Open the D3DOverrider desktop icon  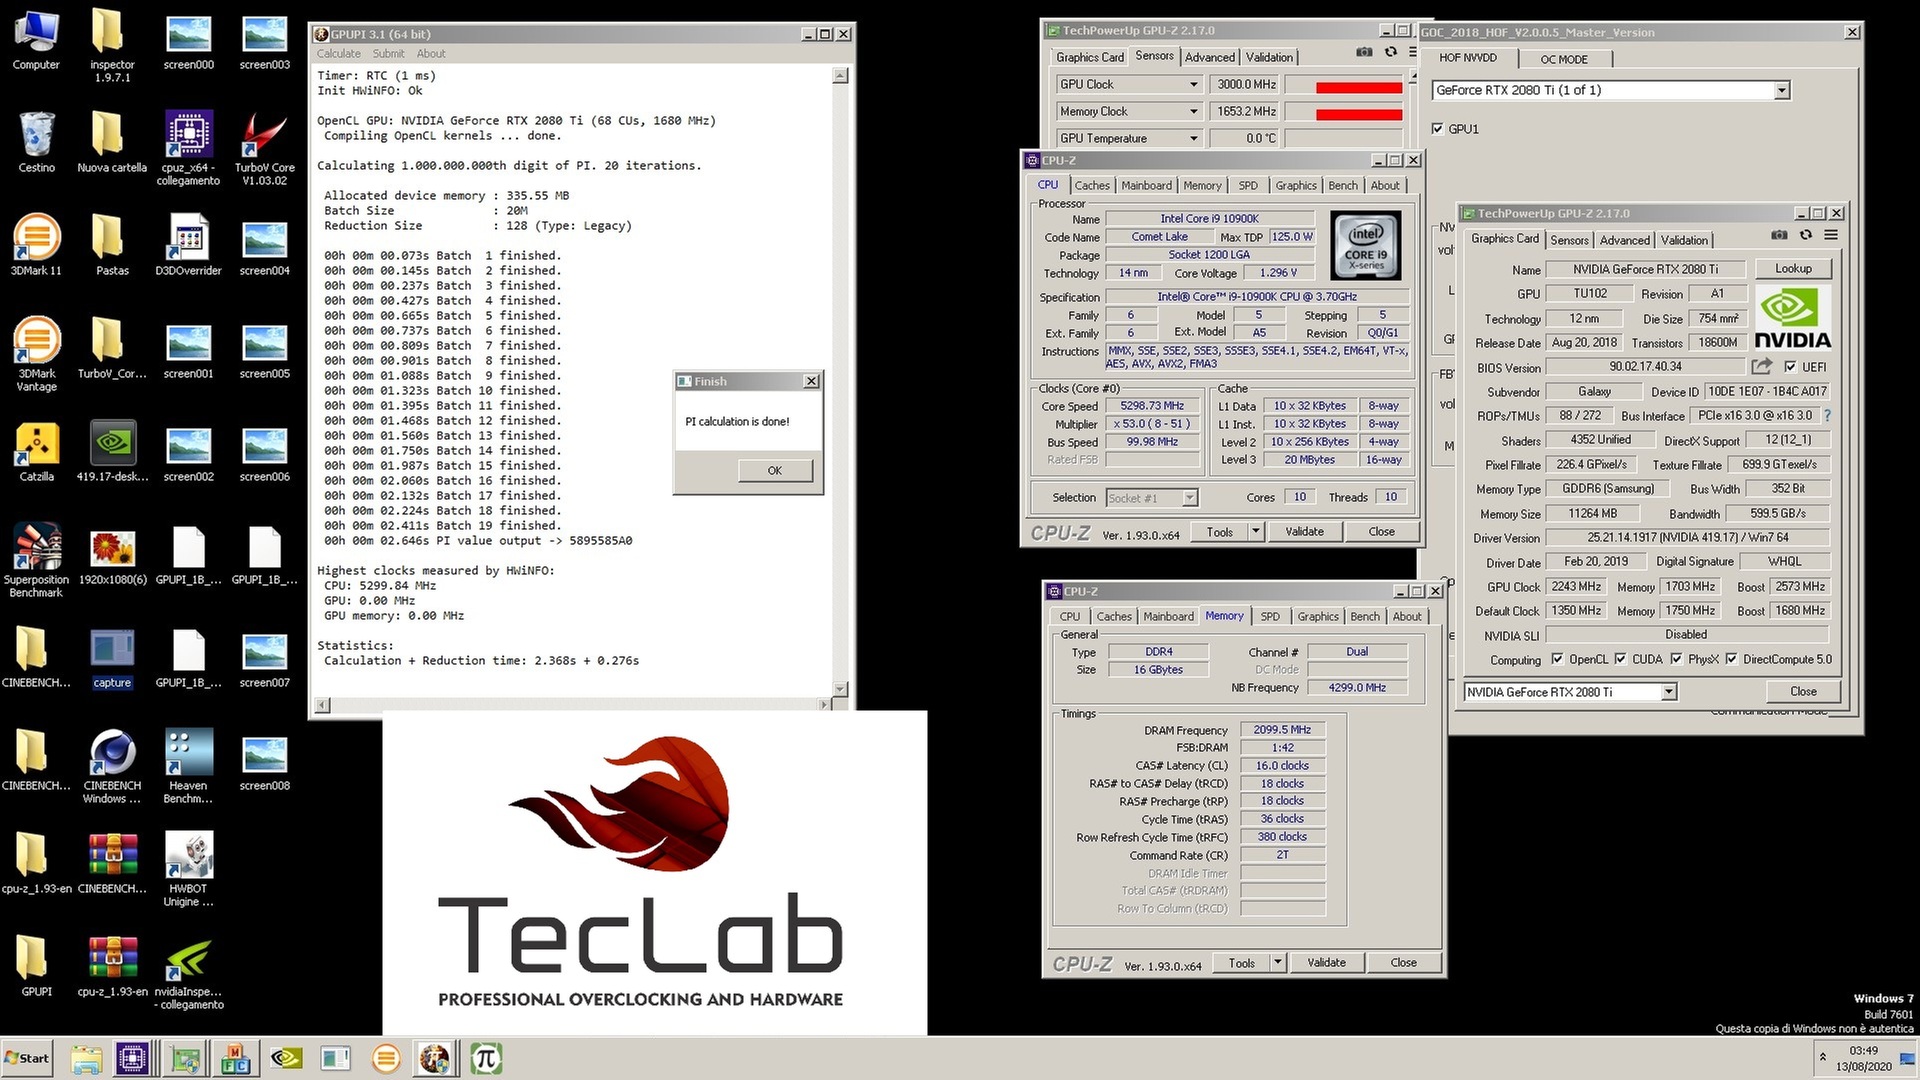188,245
